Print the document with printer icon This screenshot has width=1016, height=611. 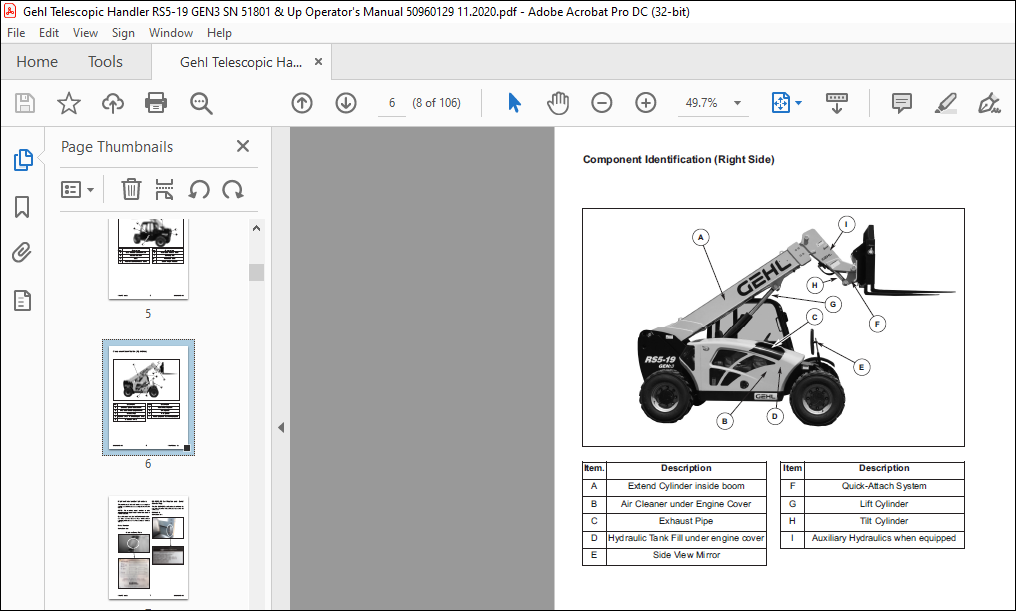pyautogui.click(x=156, y=103)
